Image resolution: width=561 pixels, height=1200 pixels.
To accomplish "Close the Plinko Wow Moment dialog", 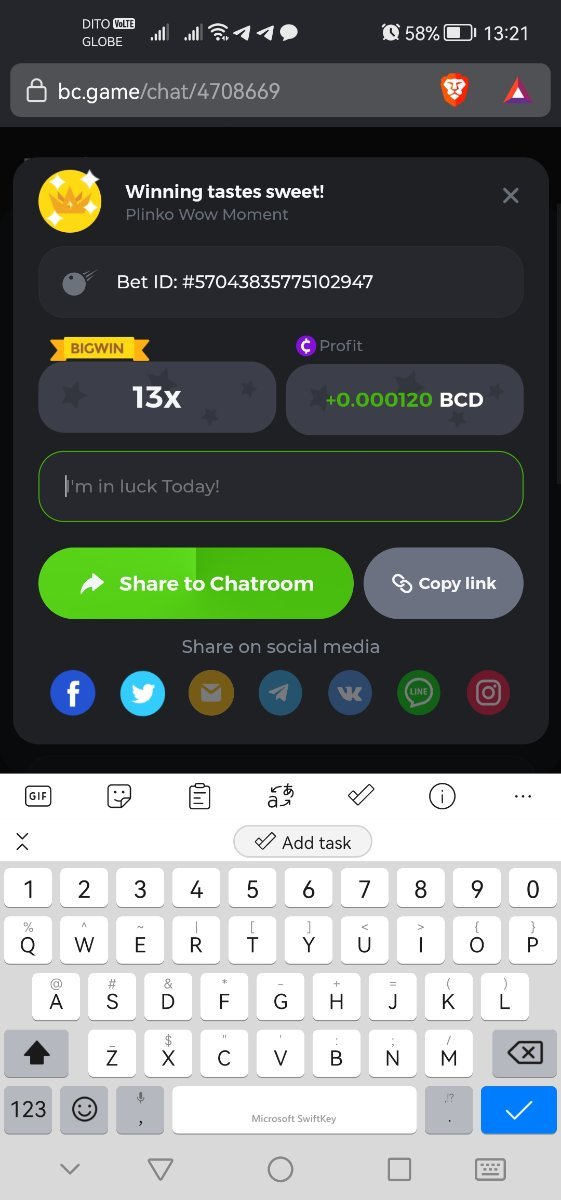I will (x=510, y=195).
